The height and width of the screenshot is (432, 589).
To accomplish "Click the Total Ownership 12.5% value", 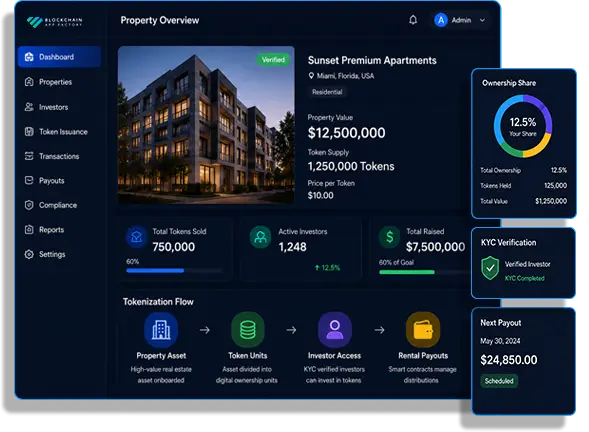I will pyautogui.click(x=559, y=170).
